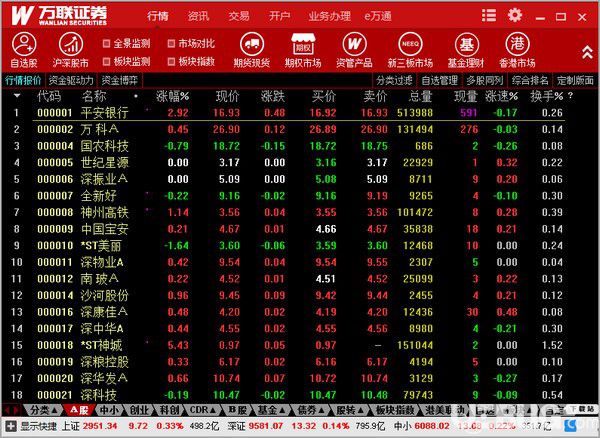The height and width of the screenshot is (438, 600).
Task: Open the 交易 menu
Action: point(239,16)
